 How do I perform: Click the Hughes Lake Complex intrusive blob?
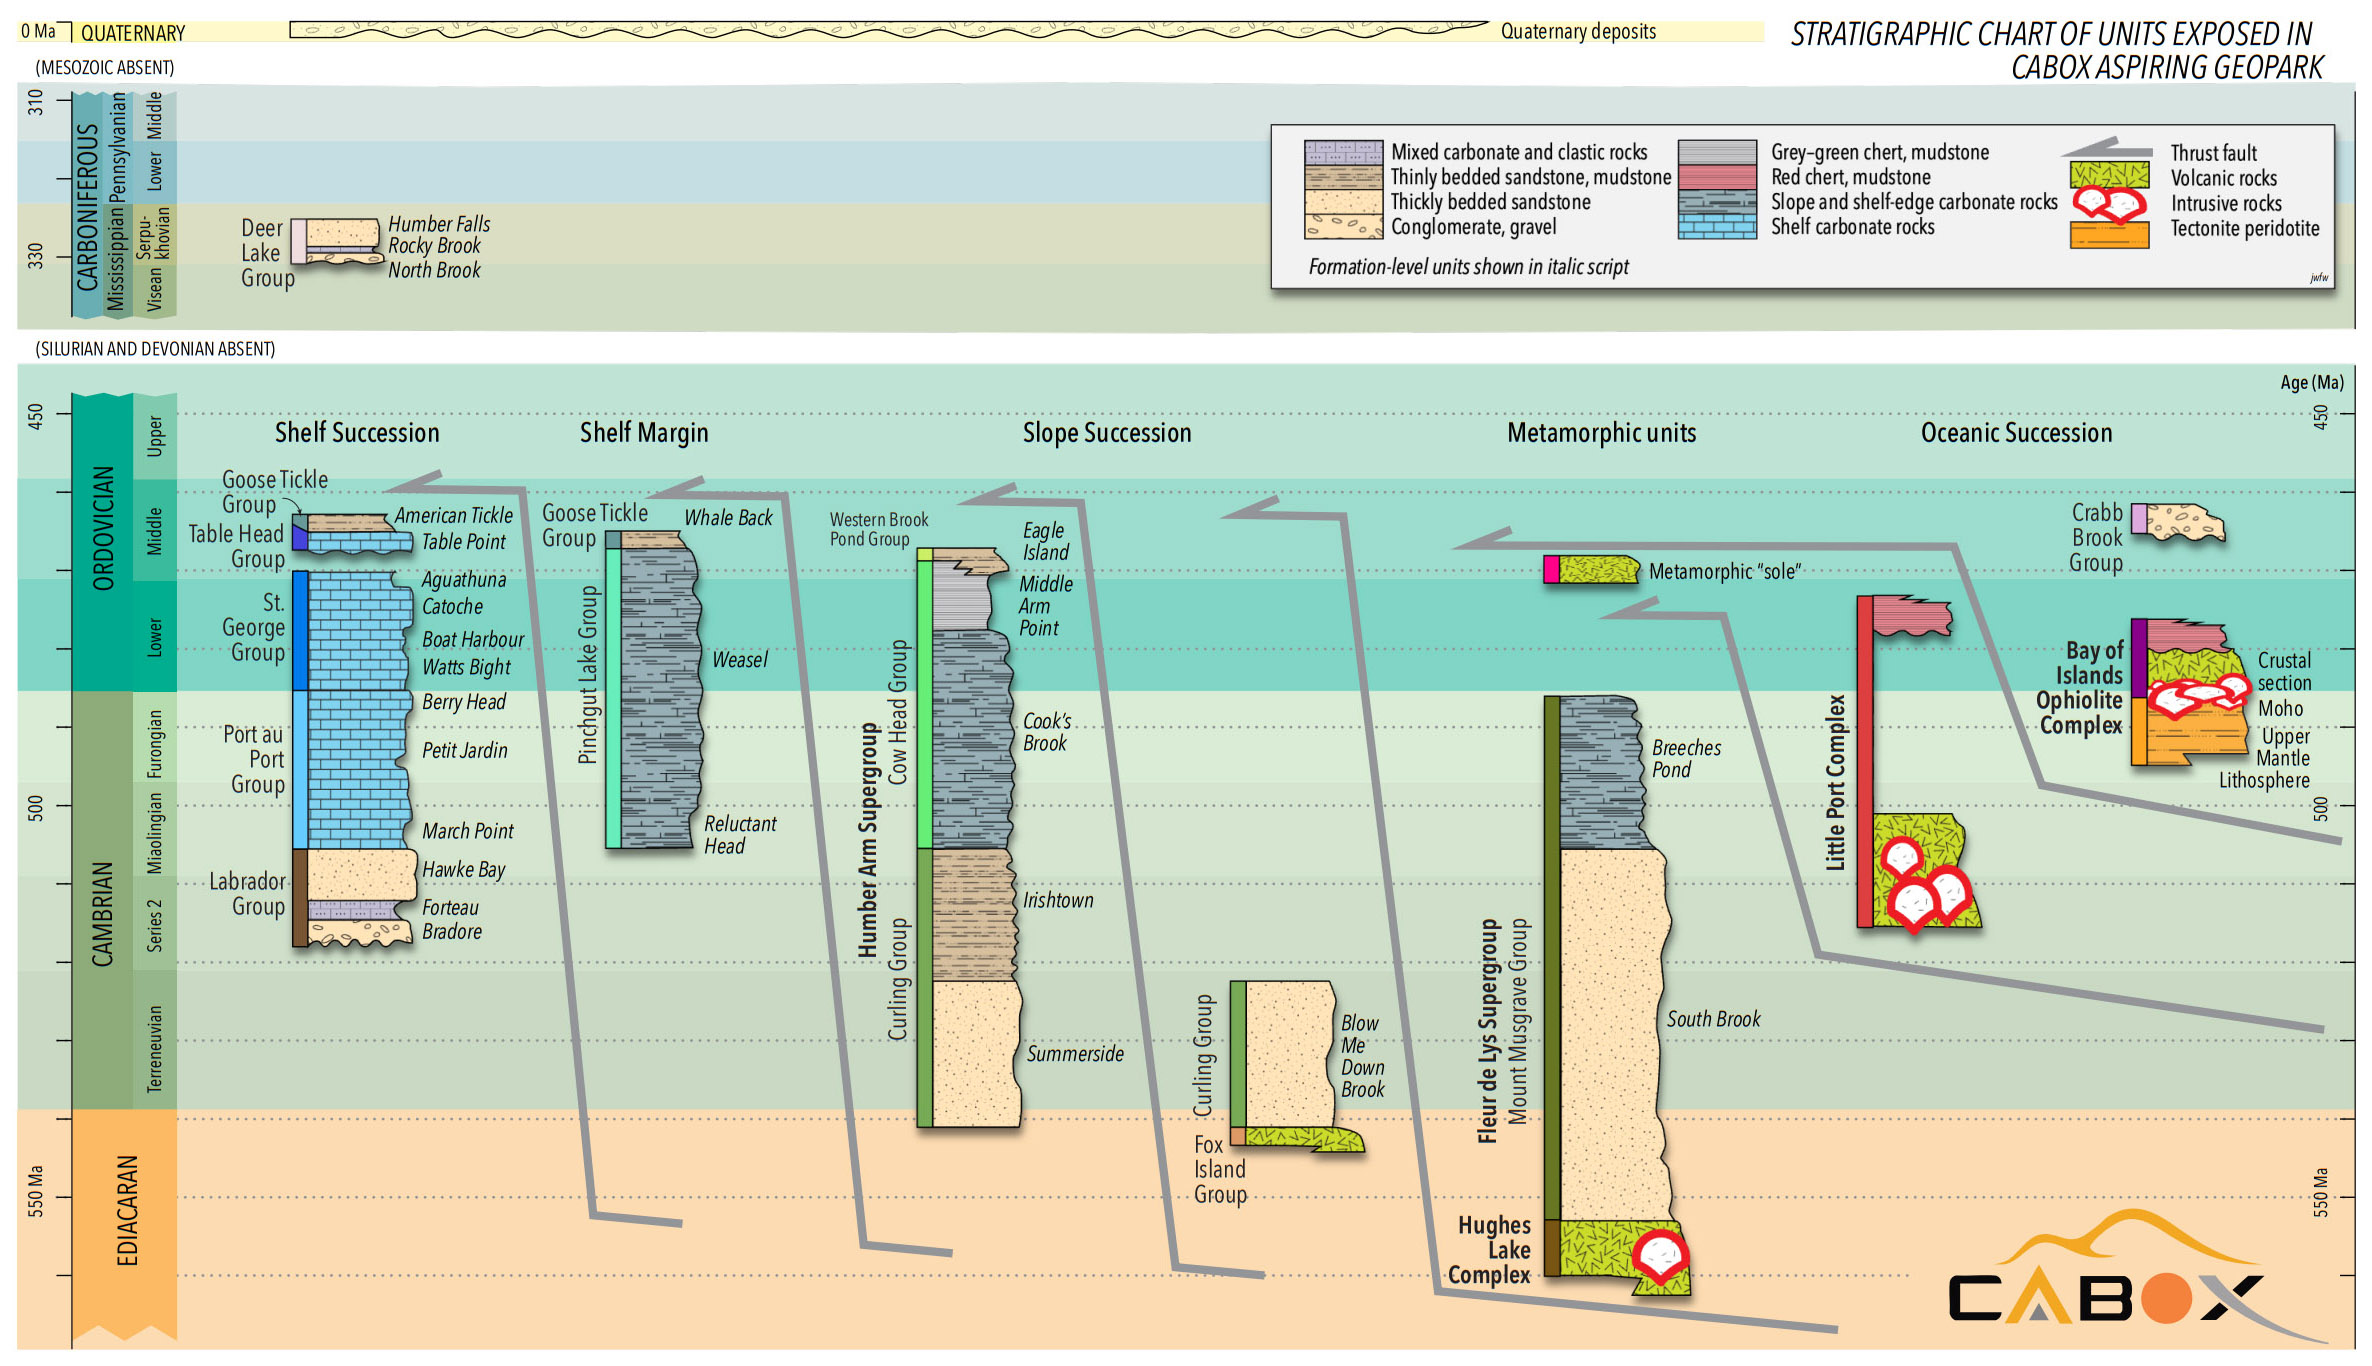(1660, 1256)
